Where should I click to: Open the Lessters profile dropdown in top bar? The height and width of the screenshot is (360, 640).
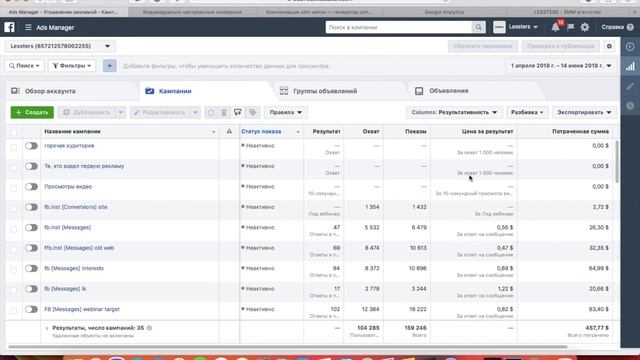click(523, 27)
